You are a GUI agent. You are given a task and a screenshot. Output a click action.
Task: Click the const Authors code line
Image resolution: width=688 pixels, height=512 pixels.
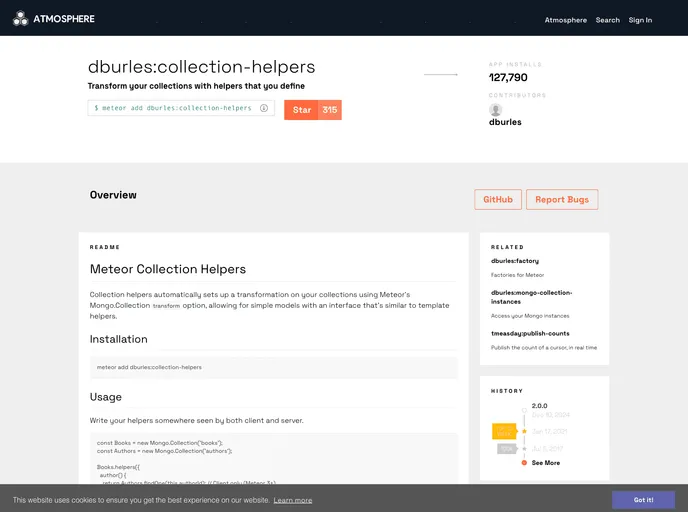tap(165, 451)
